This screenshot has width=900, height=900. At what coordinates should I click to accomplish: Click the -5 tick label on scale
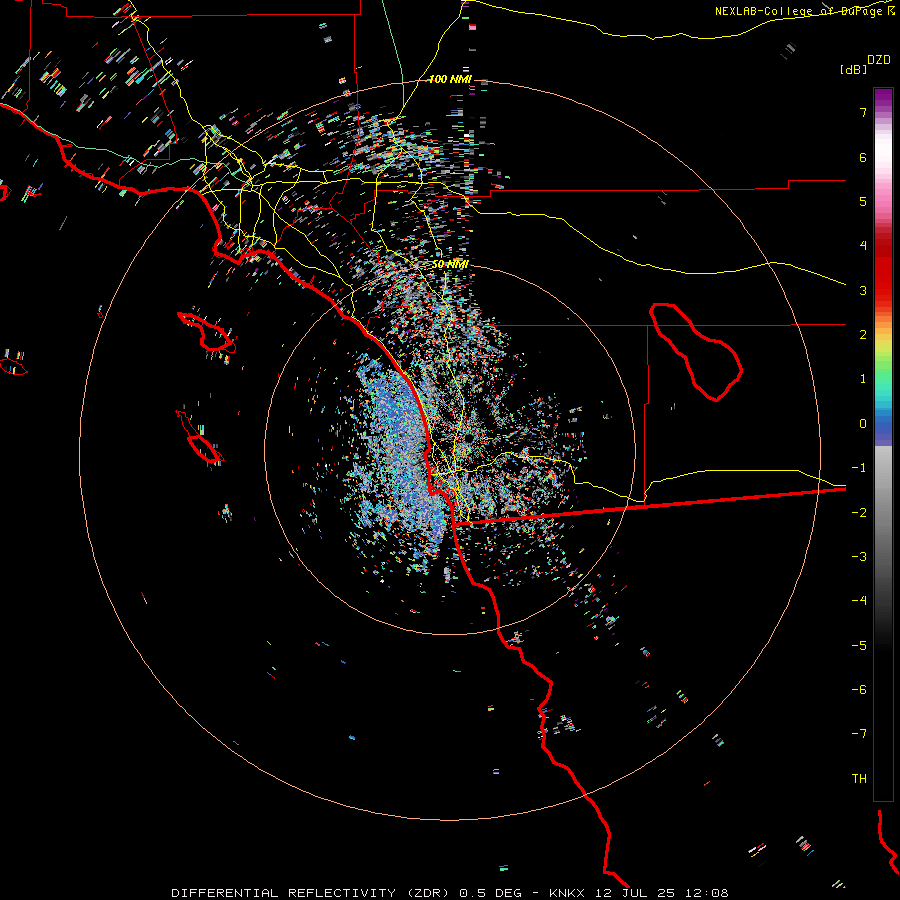coord(859,646)
